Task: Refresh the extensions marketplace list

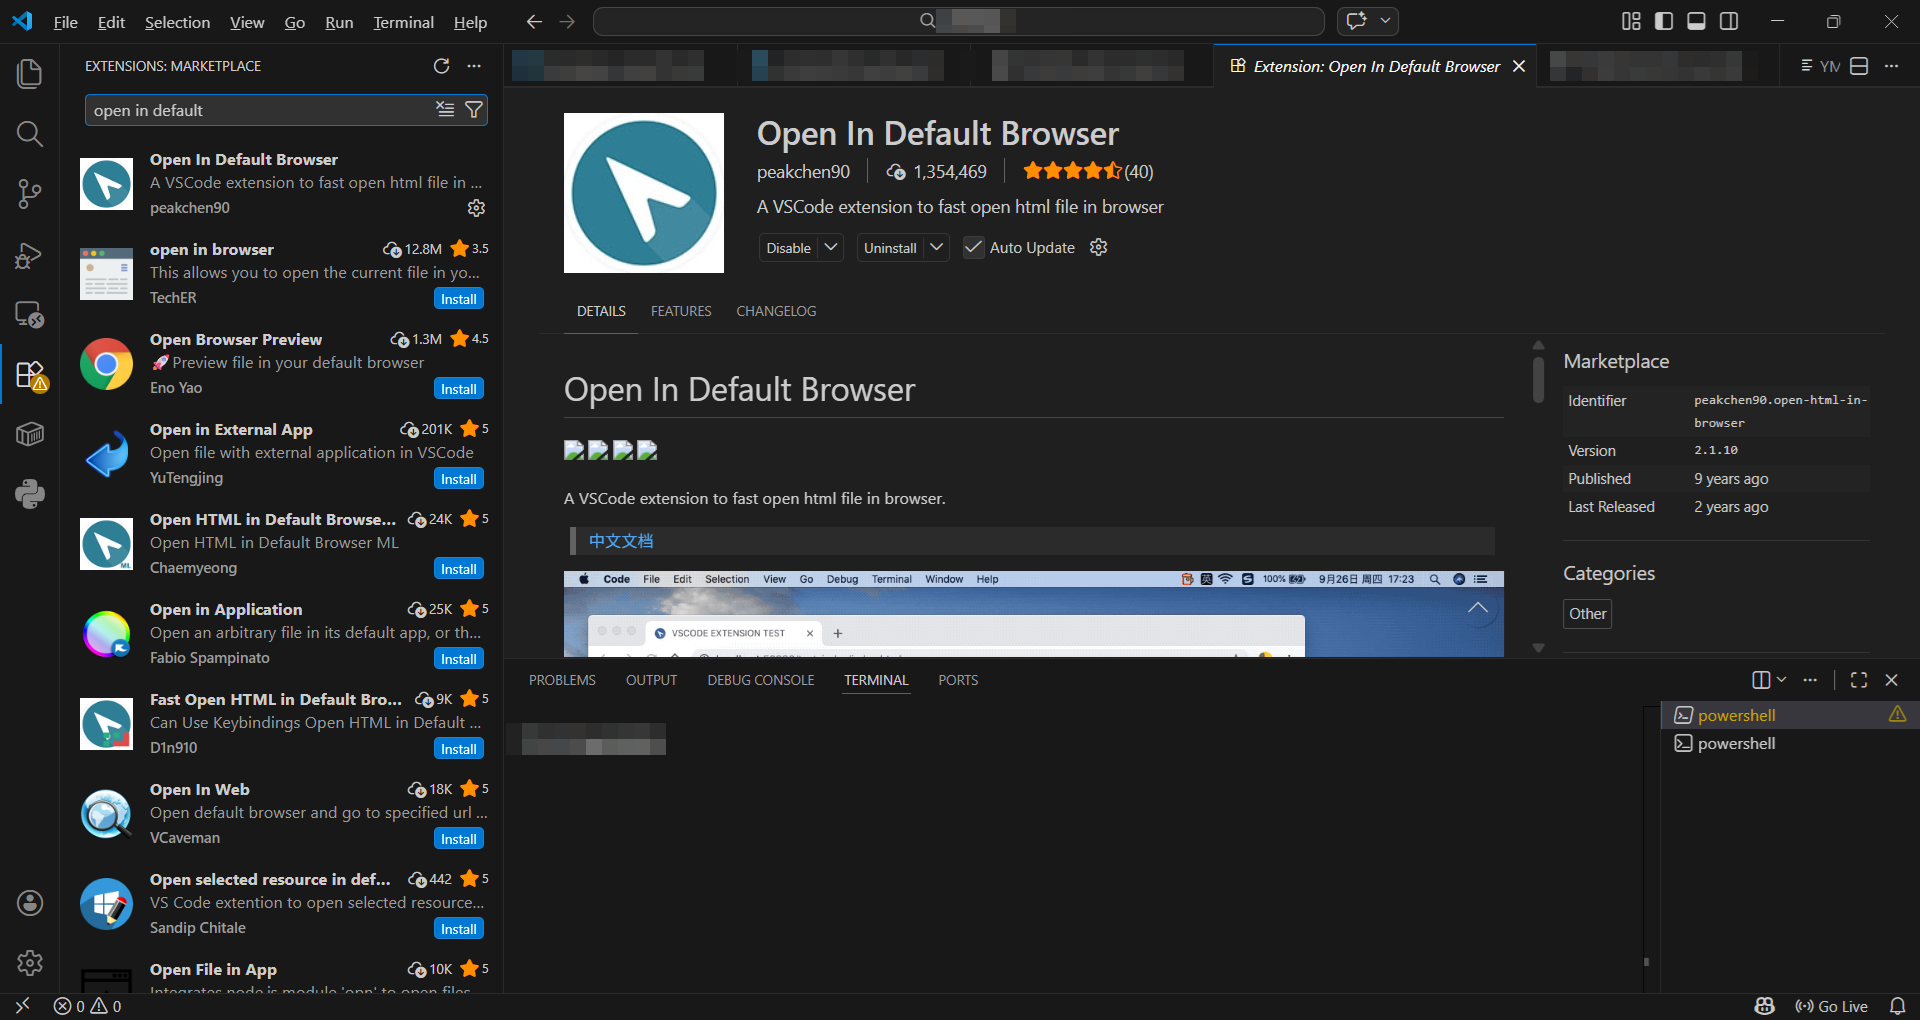Action: pyautogui.click(x=441, y=66)
